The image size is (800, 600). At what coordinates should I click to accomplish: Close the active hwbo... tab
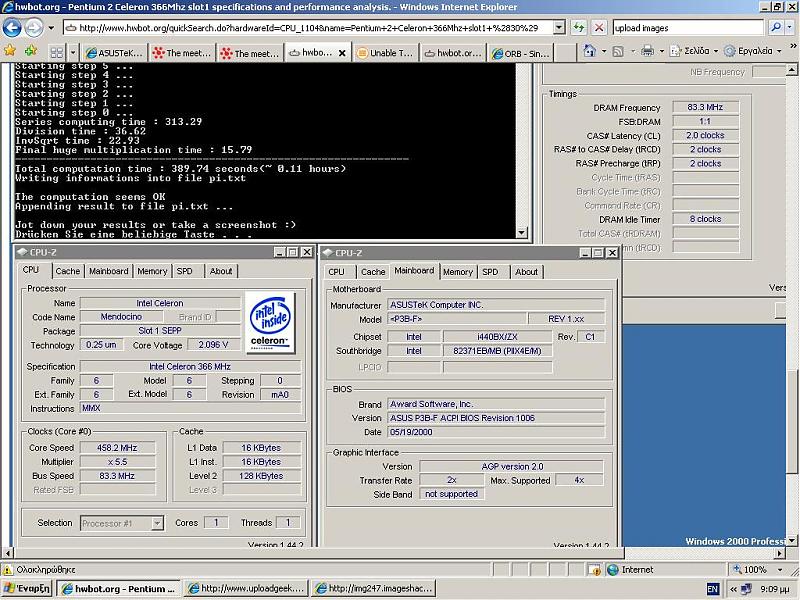(x=342, y=53)
